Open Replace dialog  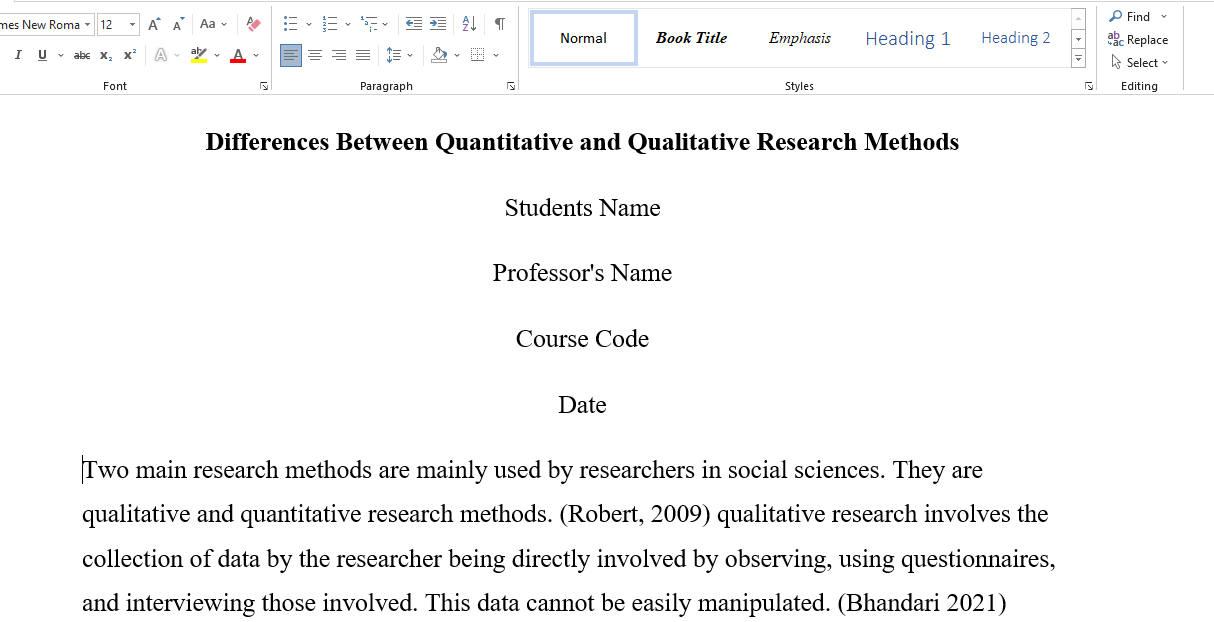1138,40
